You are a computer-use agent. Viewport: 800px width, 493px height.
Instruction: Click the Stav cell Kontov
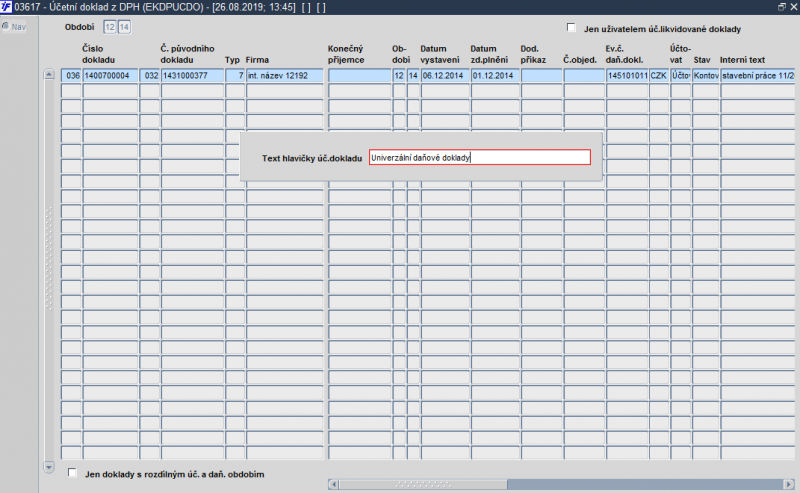coord(706,76)
